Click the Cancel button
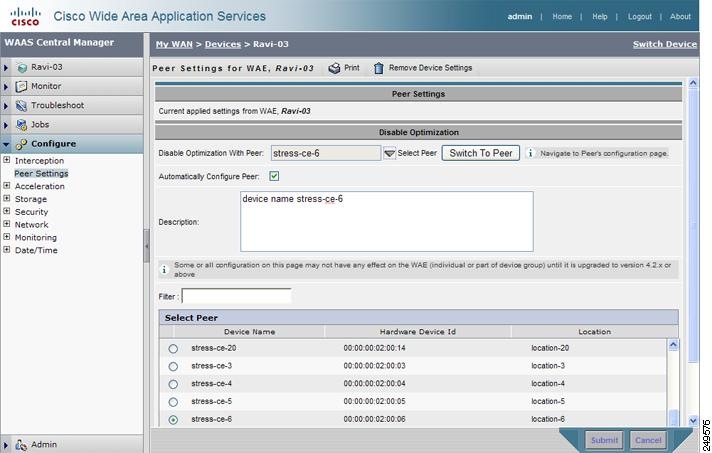This screenshot has height=453, width=712. point(648,440)
